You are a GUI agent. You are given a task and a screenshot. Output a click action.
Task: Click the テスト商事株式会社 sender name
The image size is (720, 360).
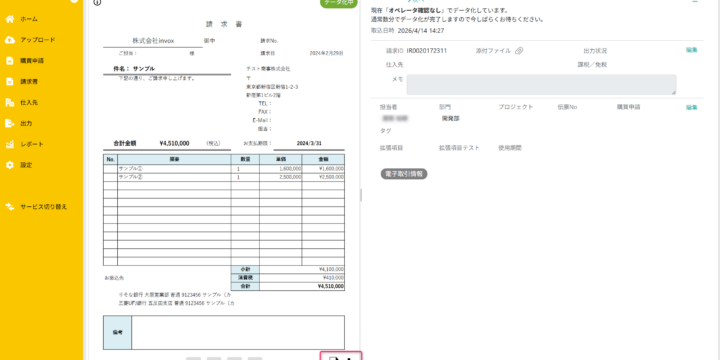coord(268,69)
